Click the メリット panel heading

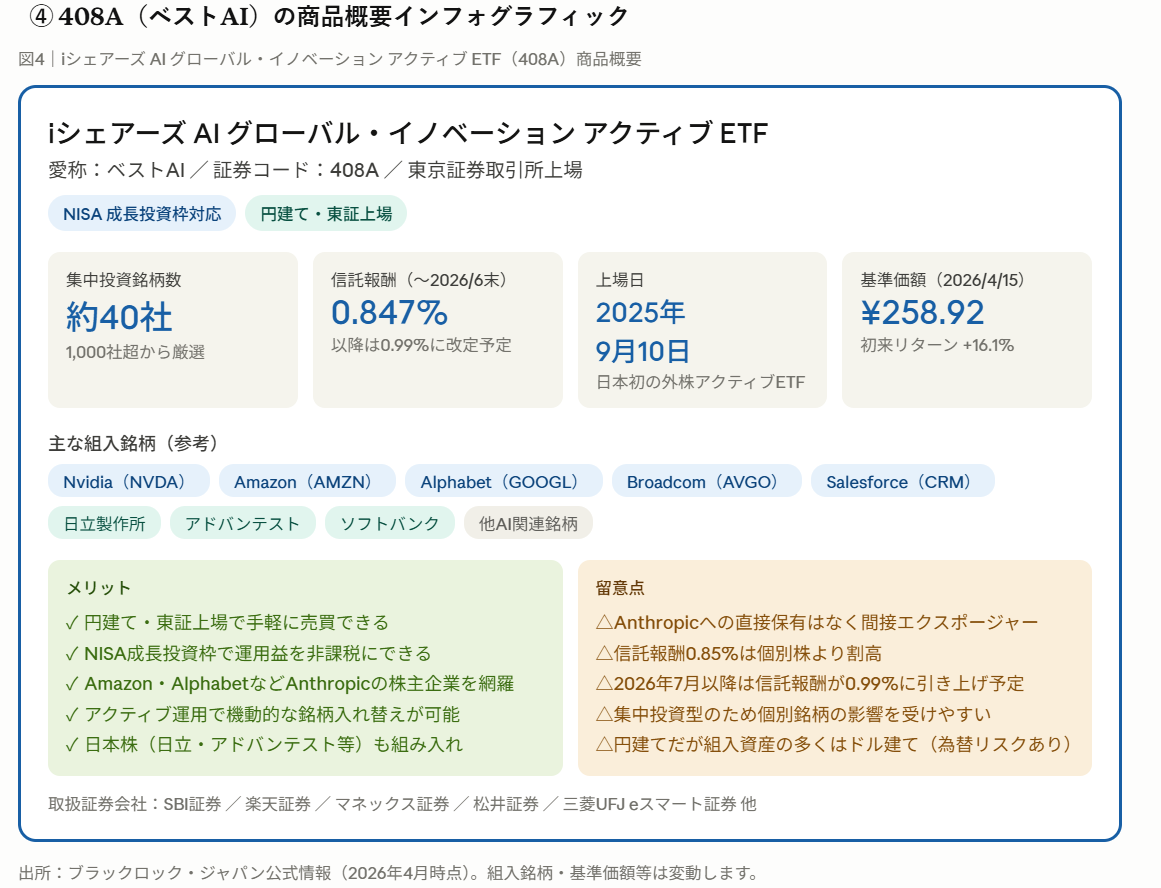(98, 588)
